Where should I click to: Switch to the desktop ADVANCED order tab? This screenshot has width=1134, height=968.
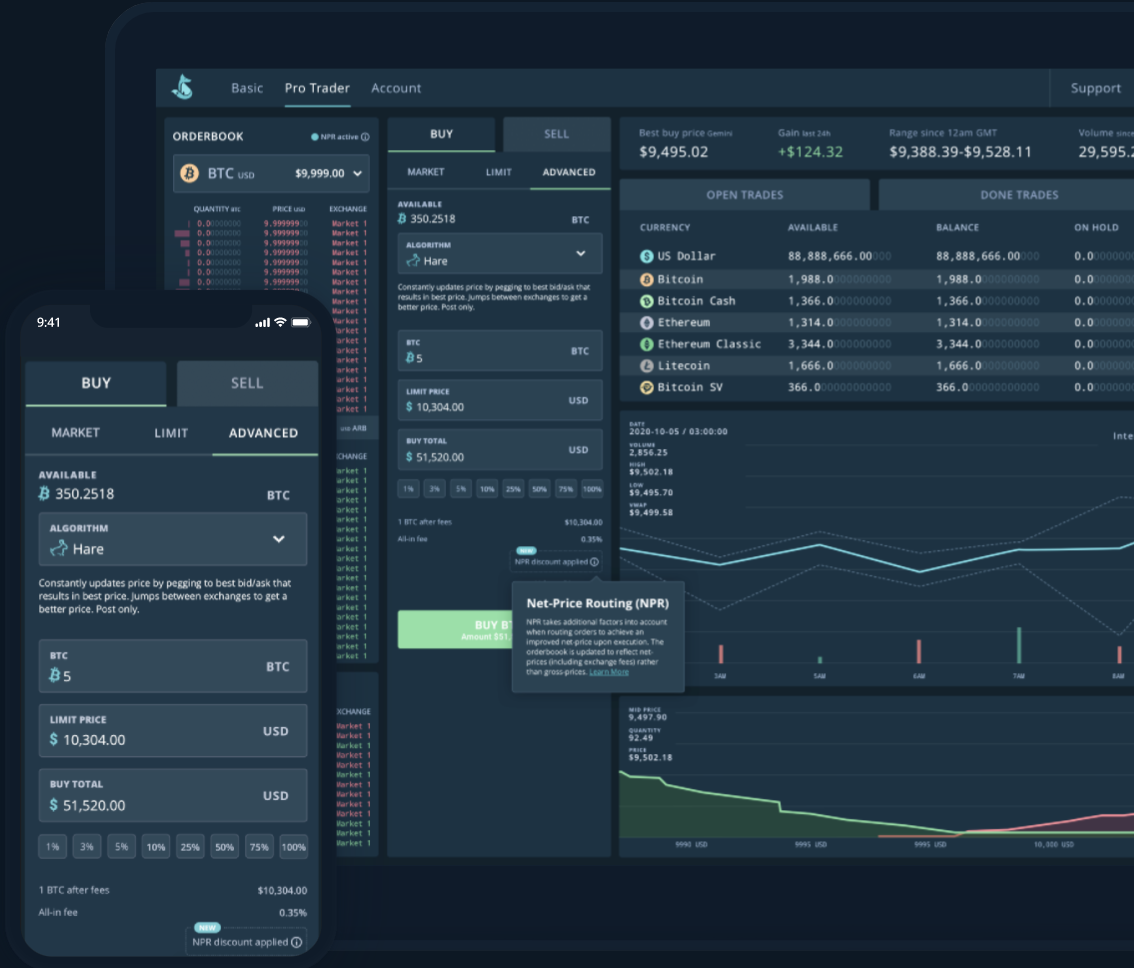tap(569, 172)
